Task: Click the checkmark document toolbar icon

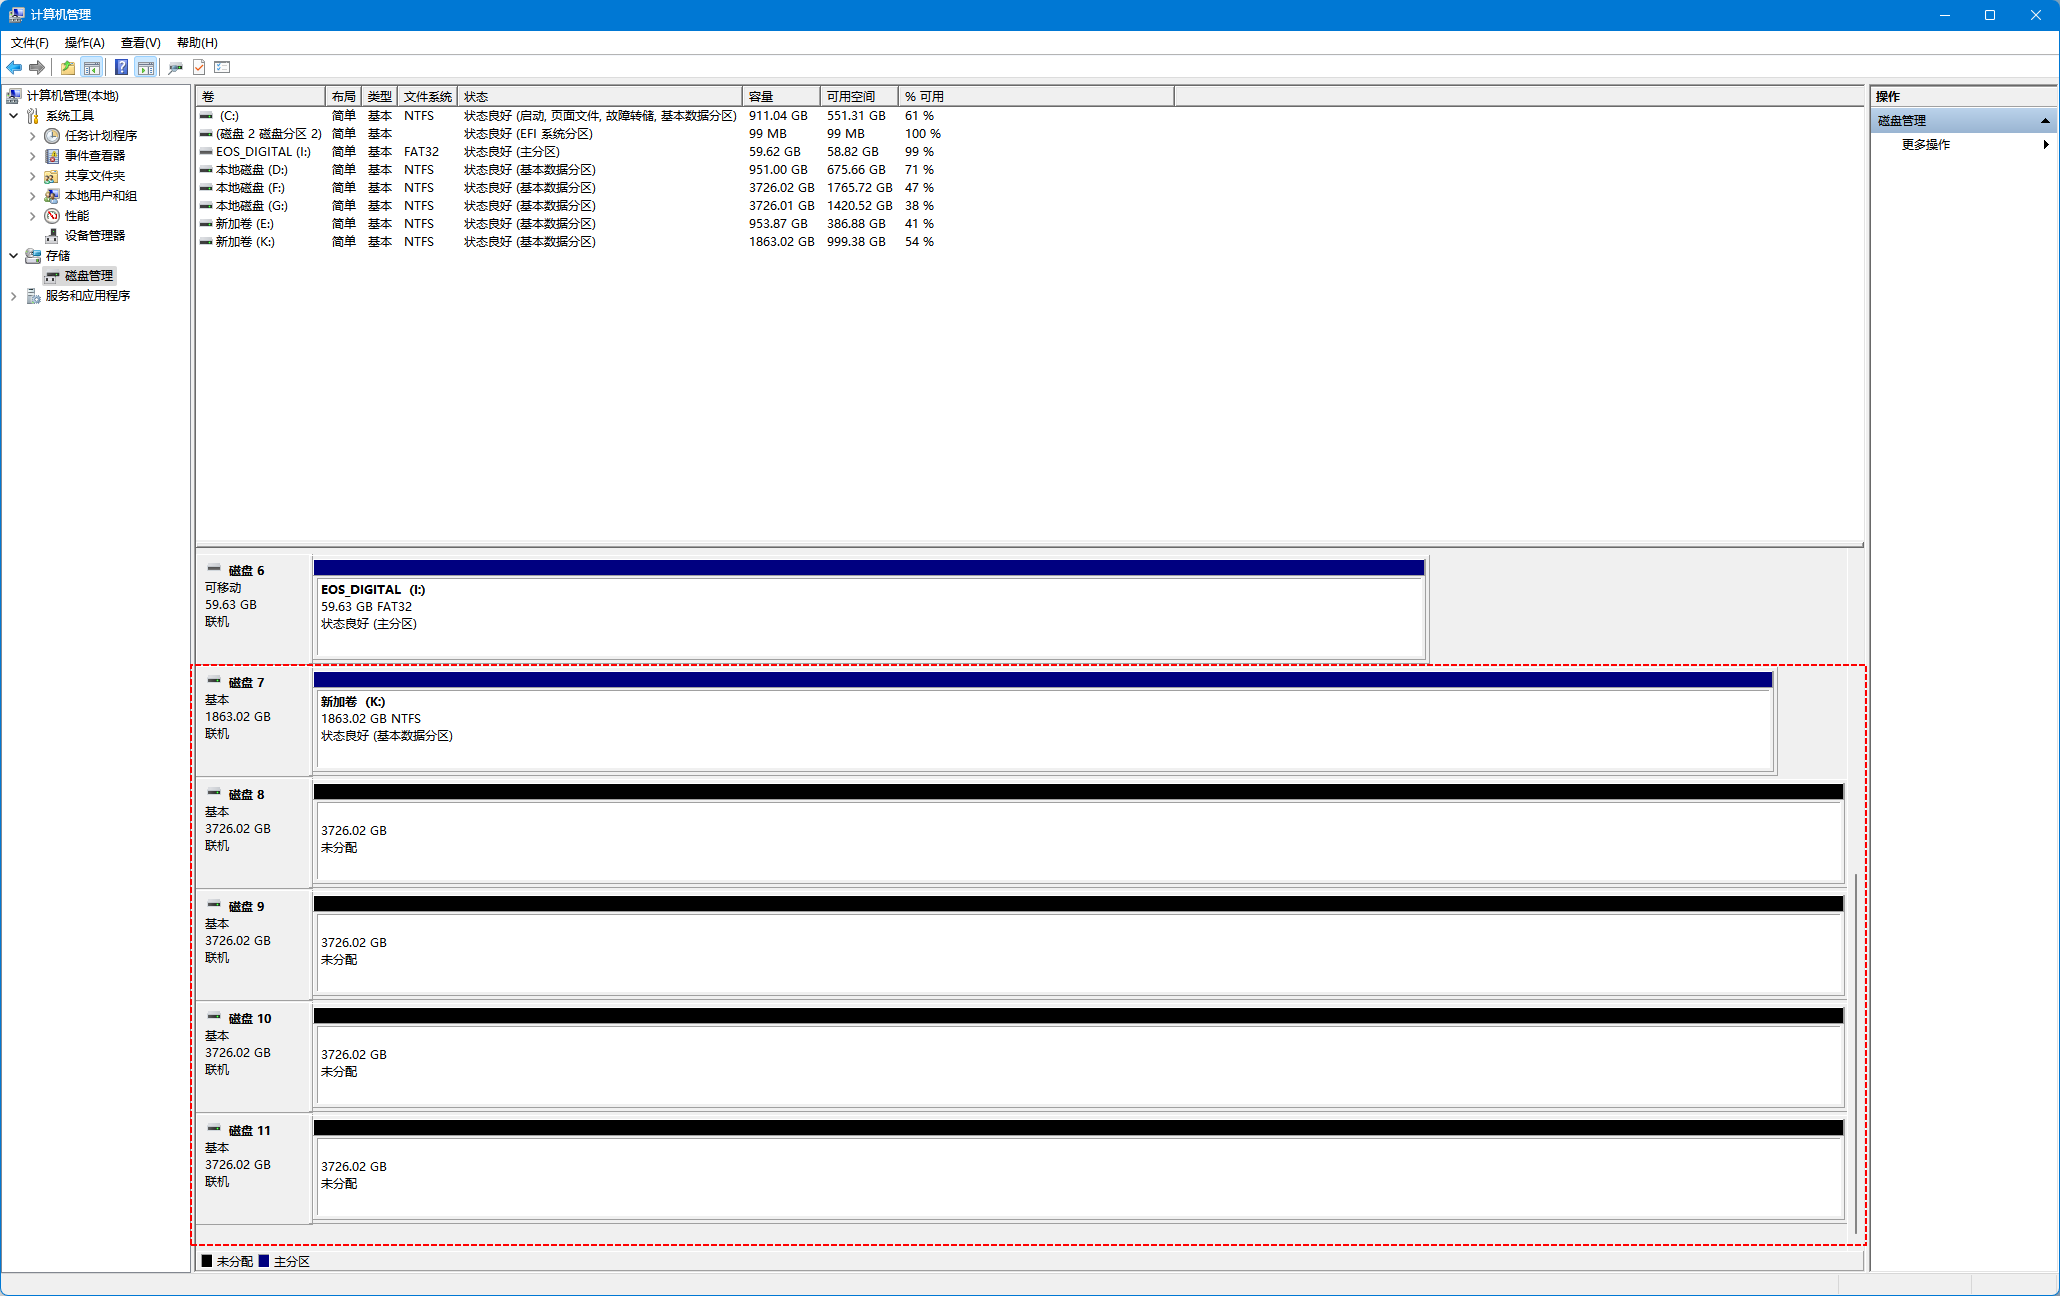Action: tap(199, 67)
